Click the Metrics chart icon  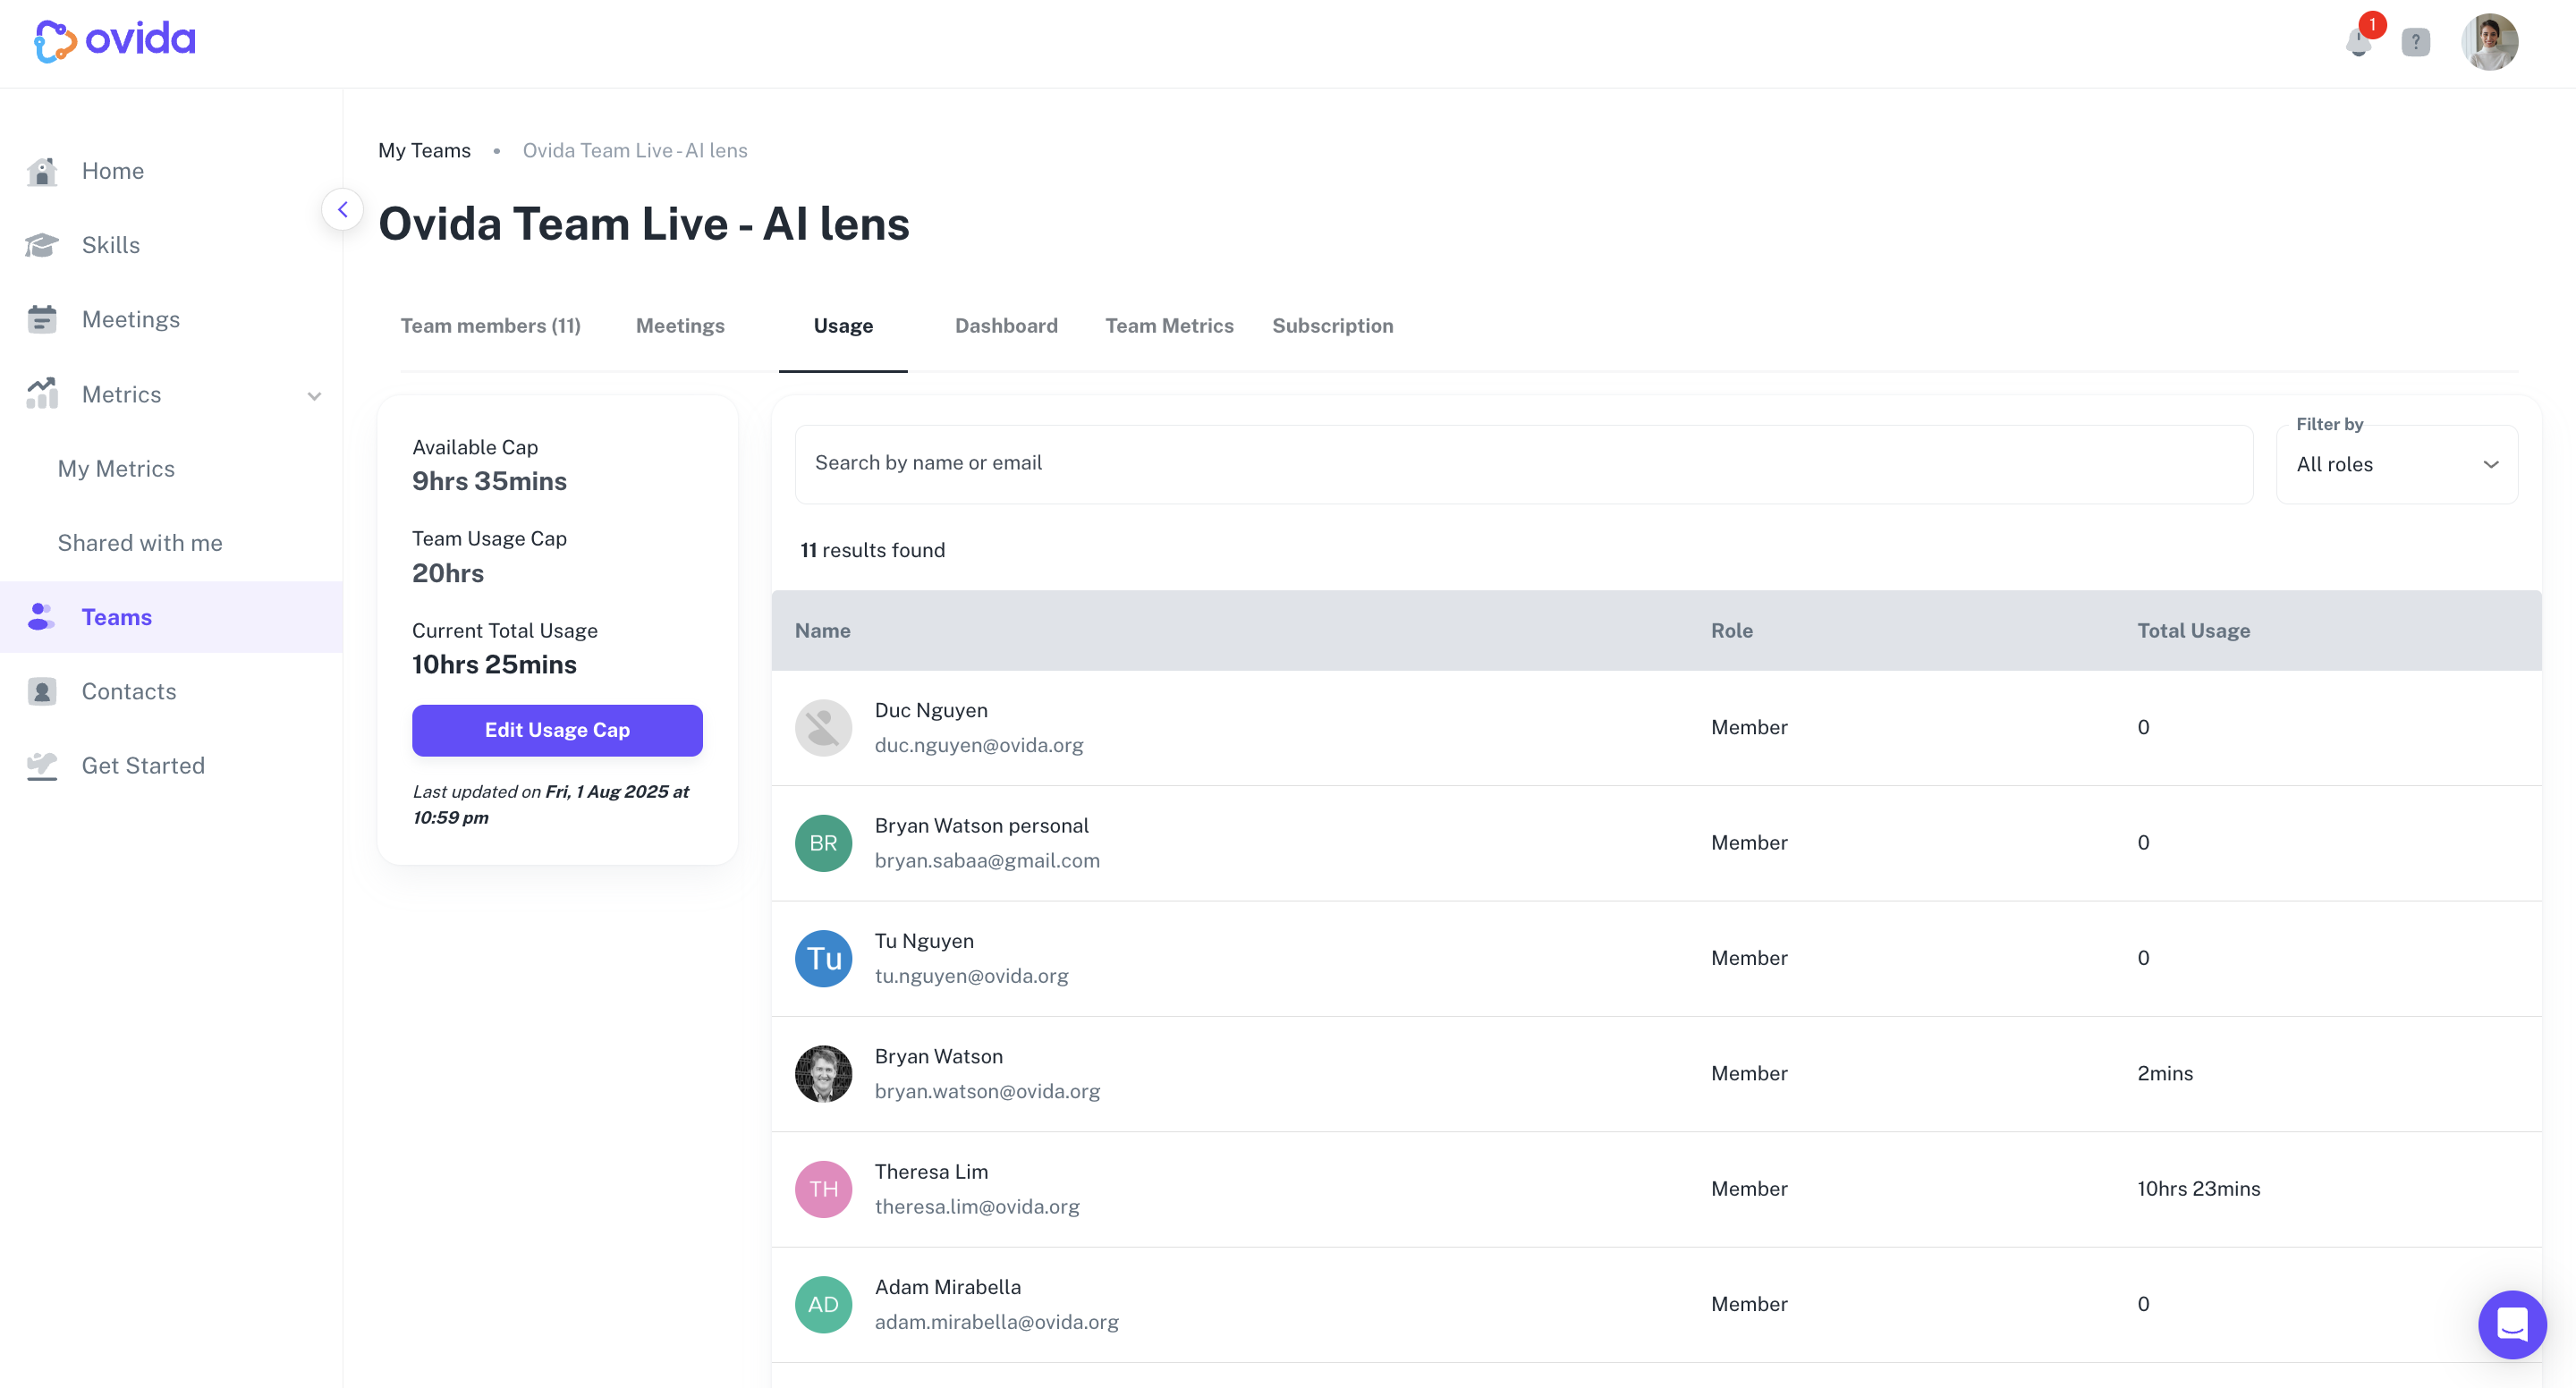click(42, 394)
